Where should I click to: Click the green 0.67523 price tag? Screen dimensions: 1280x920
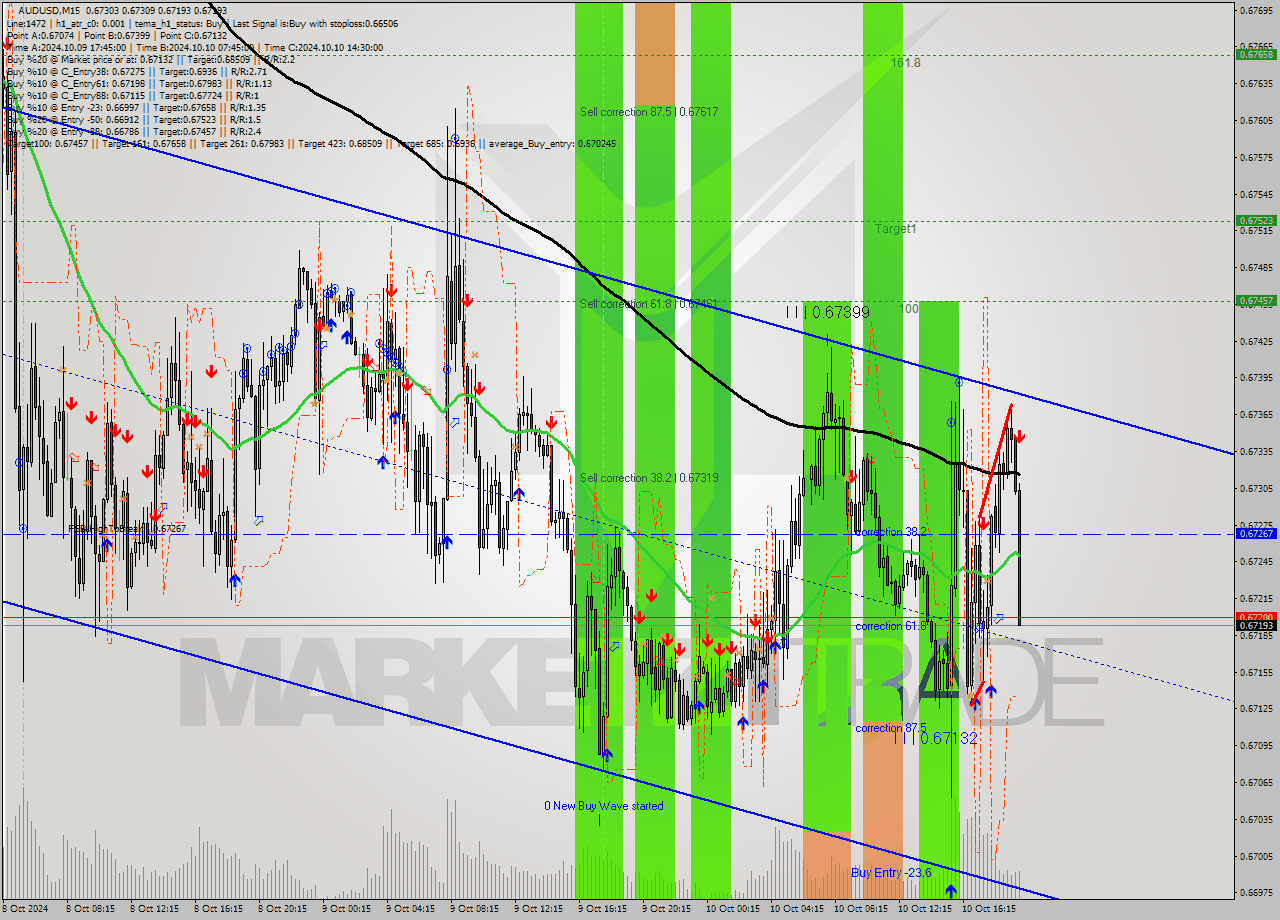coord(1255,220)
